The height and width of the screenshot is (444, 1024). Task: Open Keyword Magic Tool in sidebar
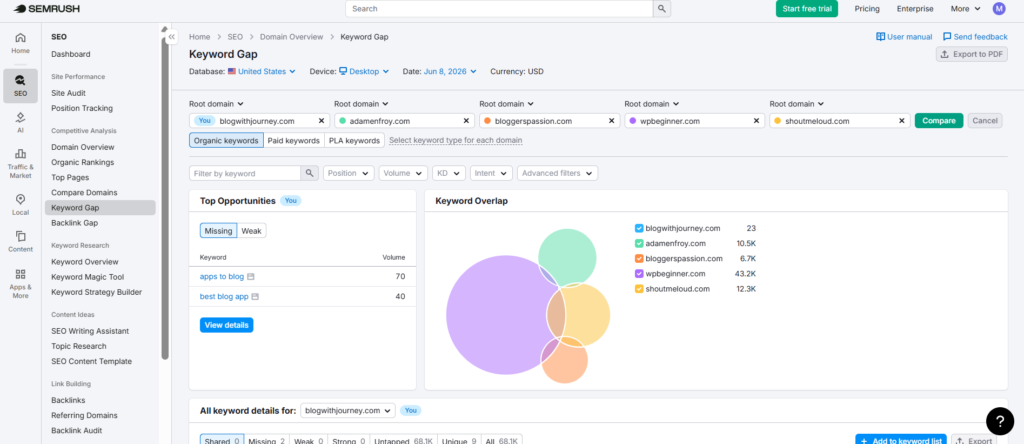(88, 277)
